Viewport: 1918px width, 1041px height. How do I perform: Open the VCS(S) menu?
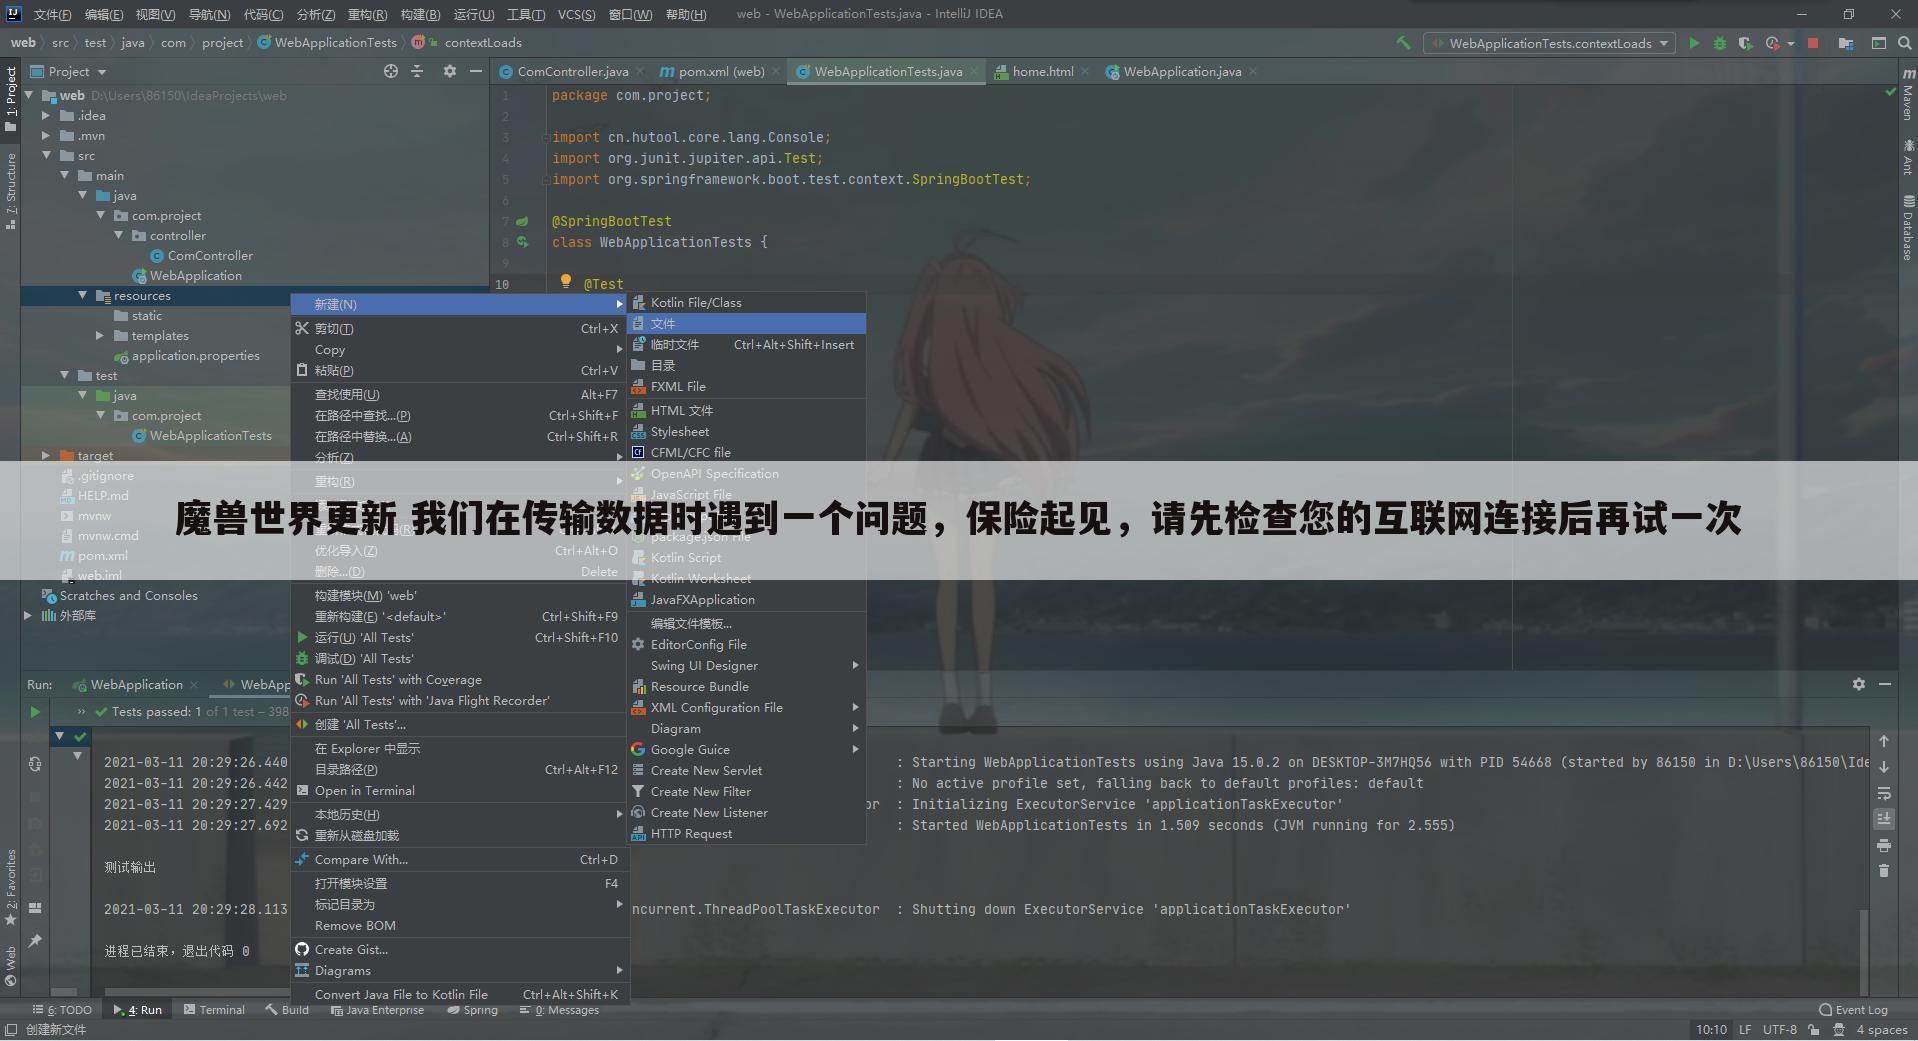pos(576,15)
